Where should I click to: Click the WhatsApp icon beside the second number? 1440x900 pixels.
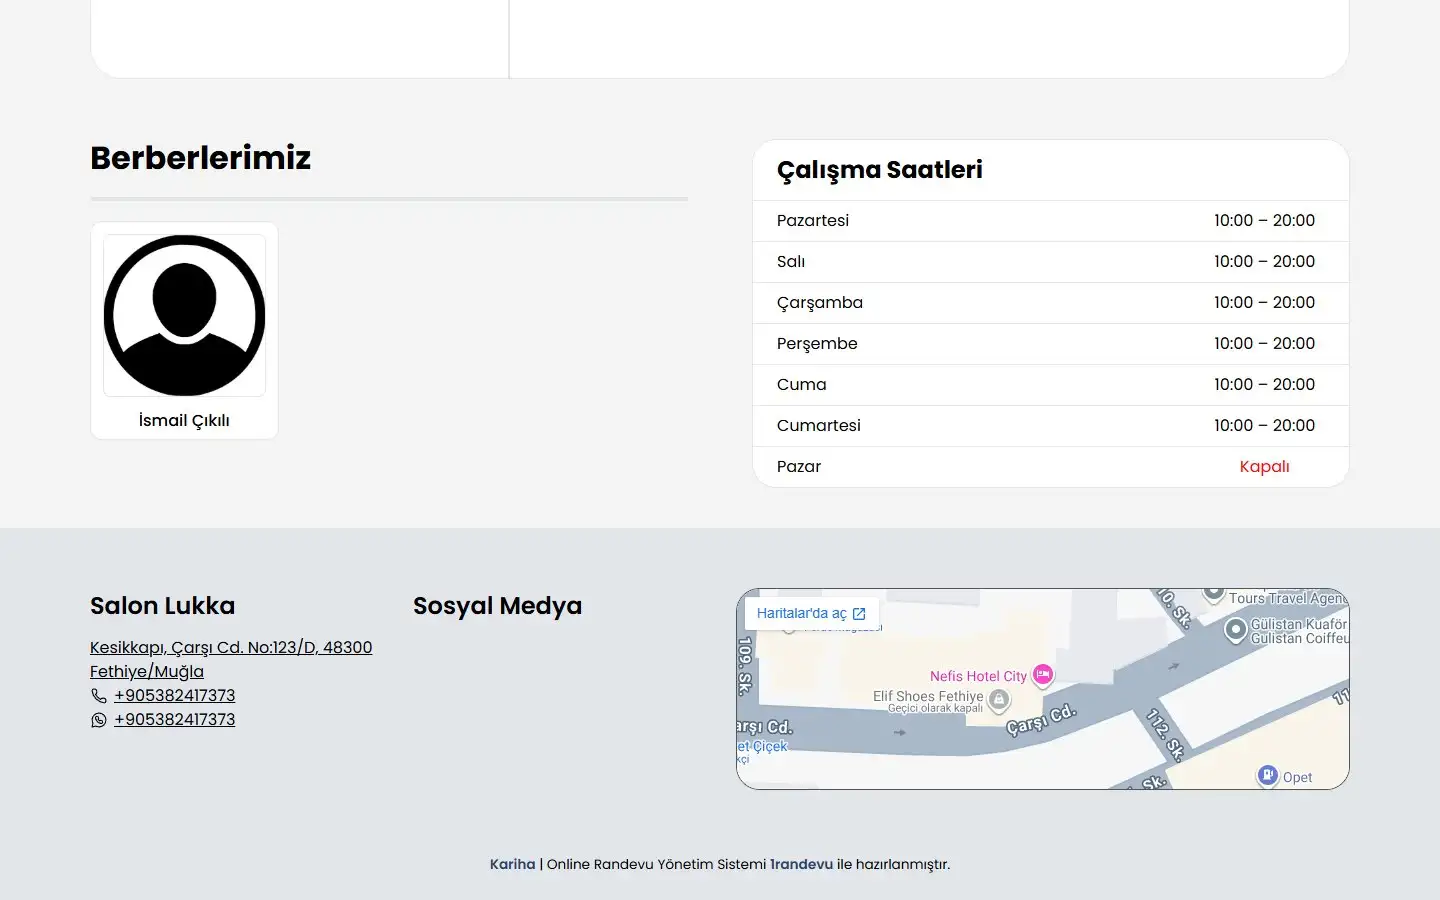pos(98,720)
